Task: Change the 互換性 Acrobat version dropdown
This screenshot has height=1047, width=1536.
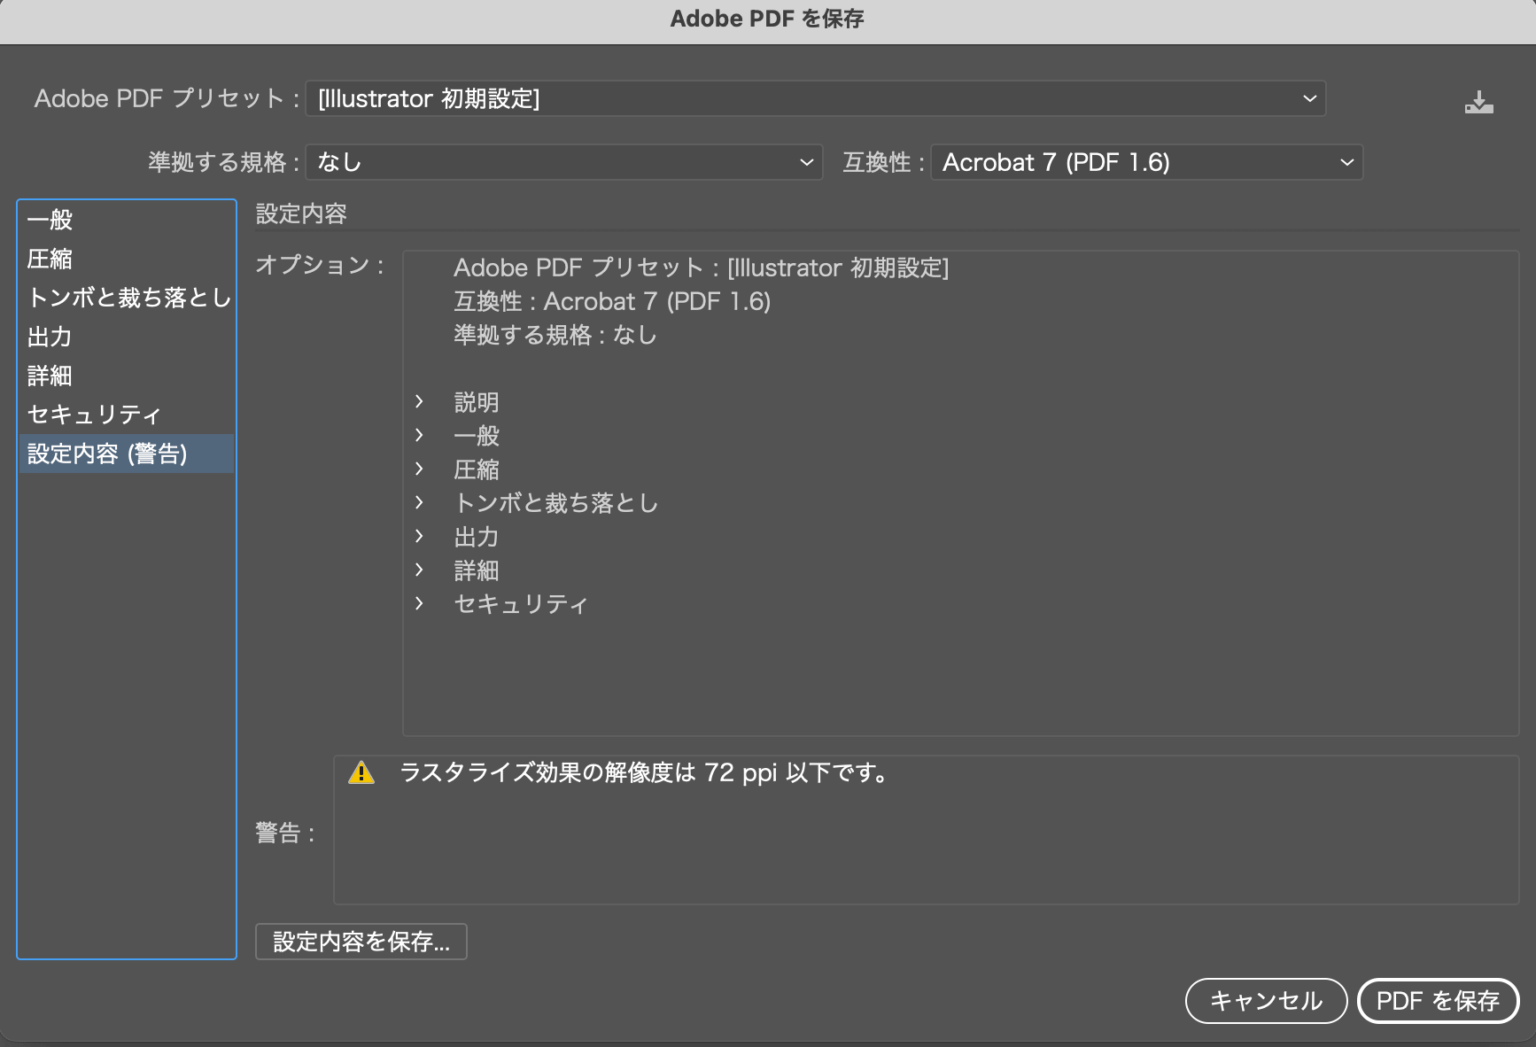Action: pyautogui.click(x=1146, y=162)
